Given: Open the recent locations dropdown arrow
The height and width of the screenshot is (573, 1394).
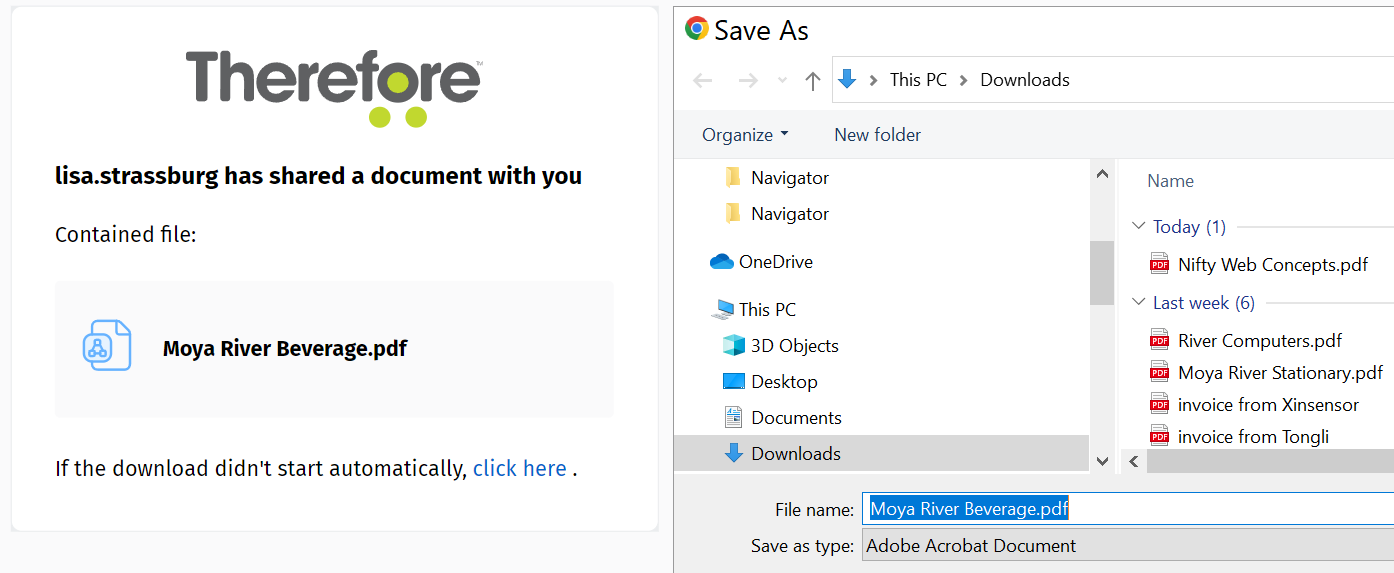Looking at the screenshot, I should pyautogui.click(x=782, y=81).
